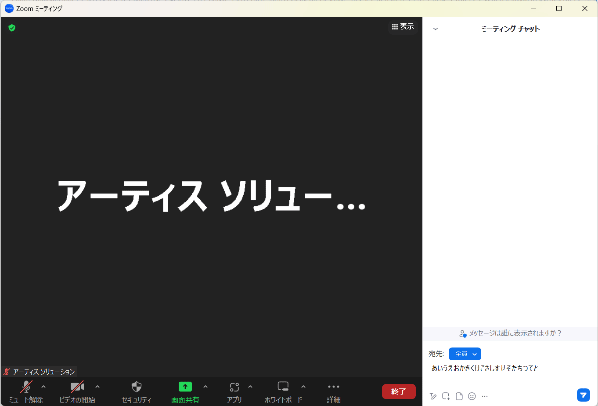The width and height of the screenshot is (598, 406).
Task: Expand video options arrow beside camera
Action: tap(97, 387)
